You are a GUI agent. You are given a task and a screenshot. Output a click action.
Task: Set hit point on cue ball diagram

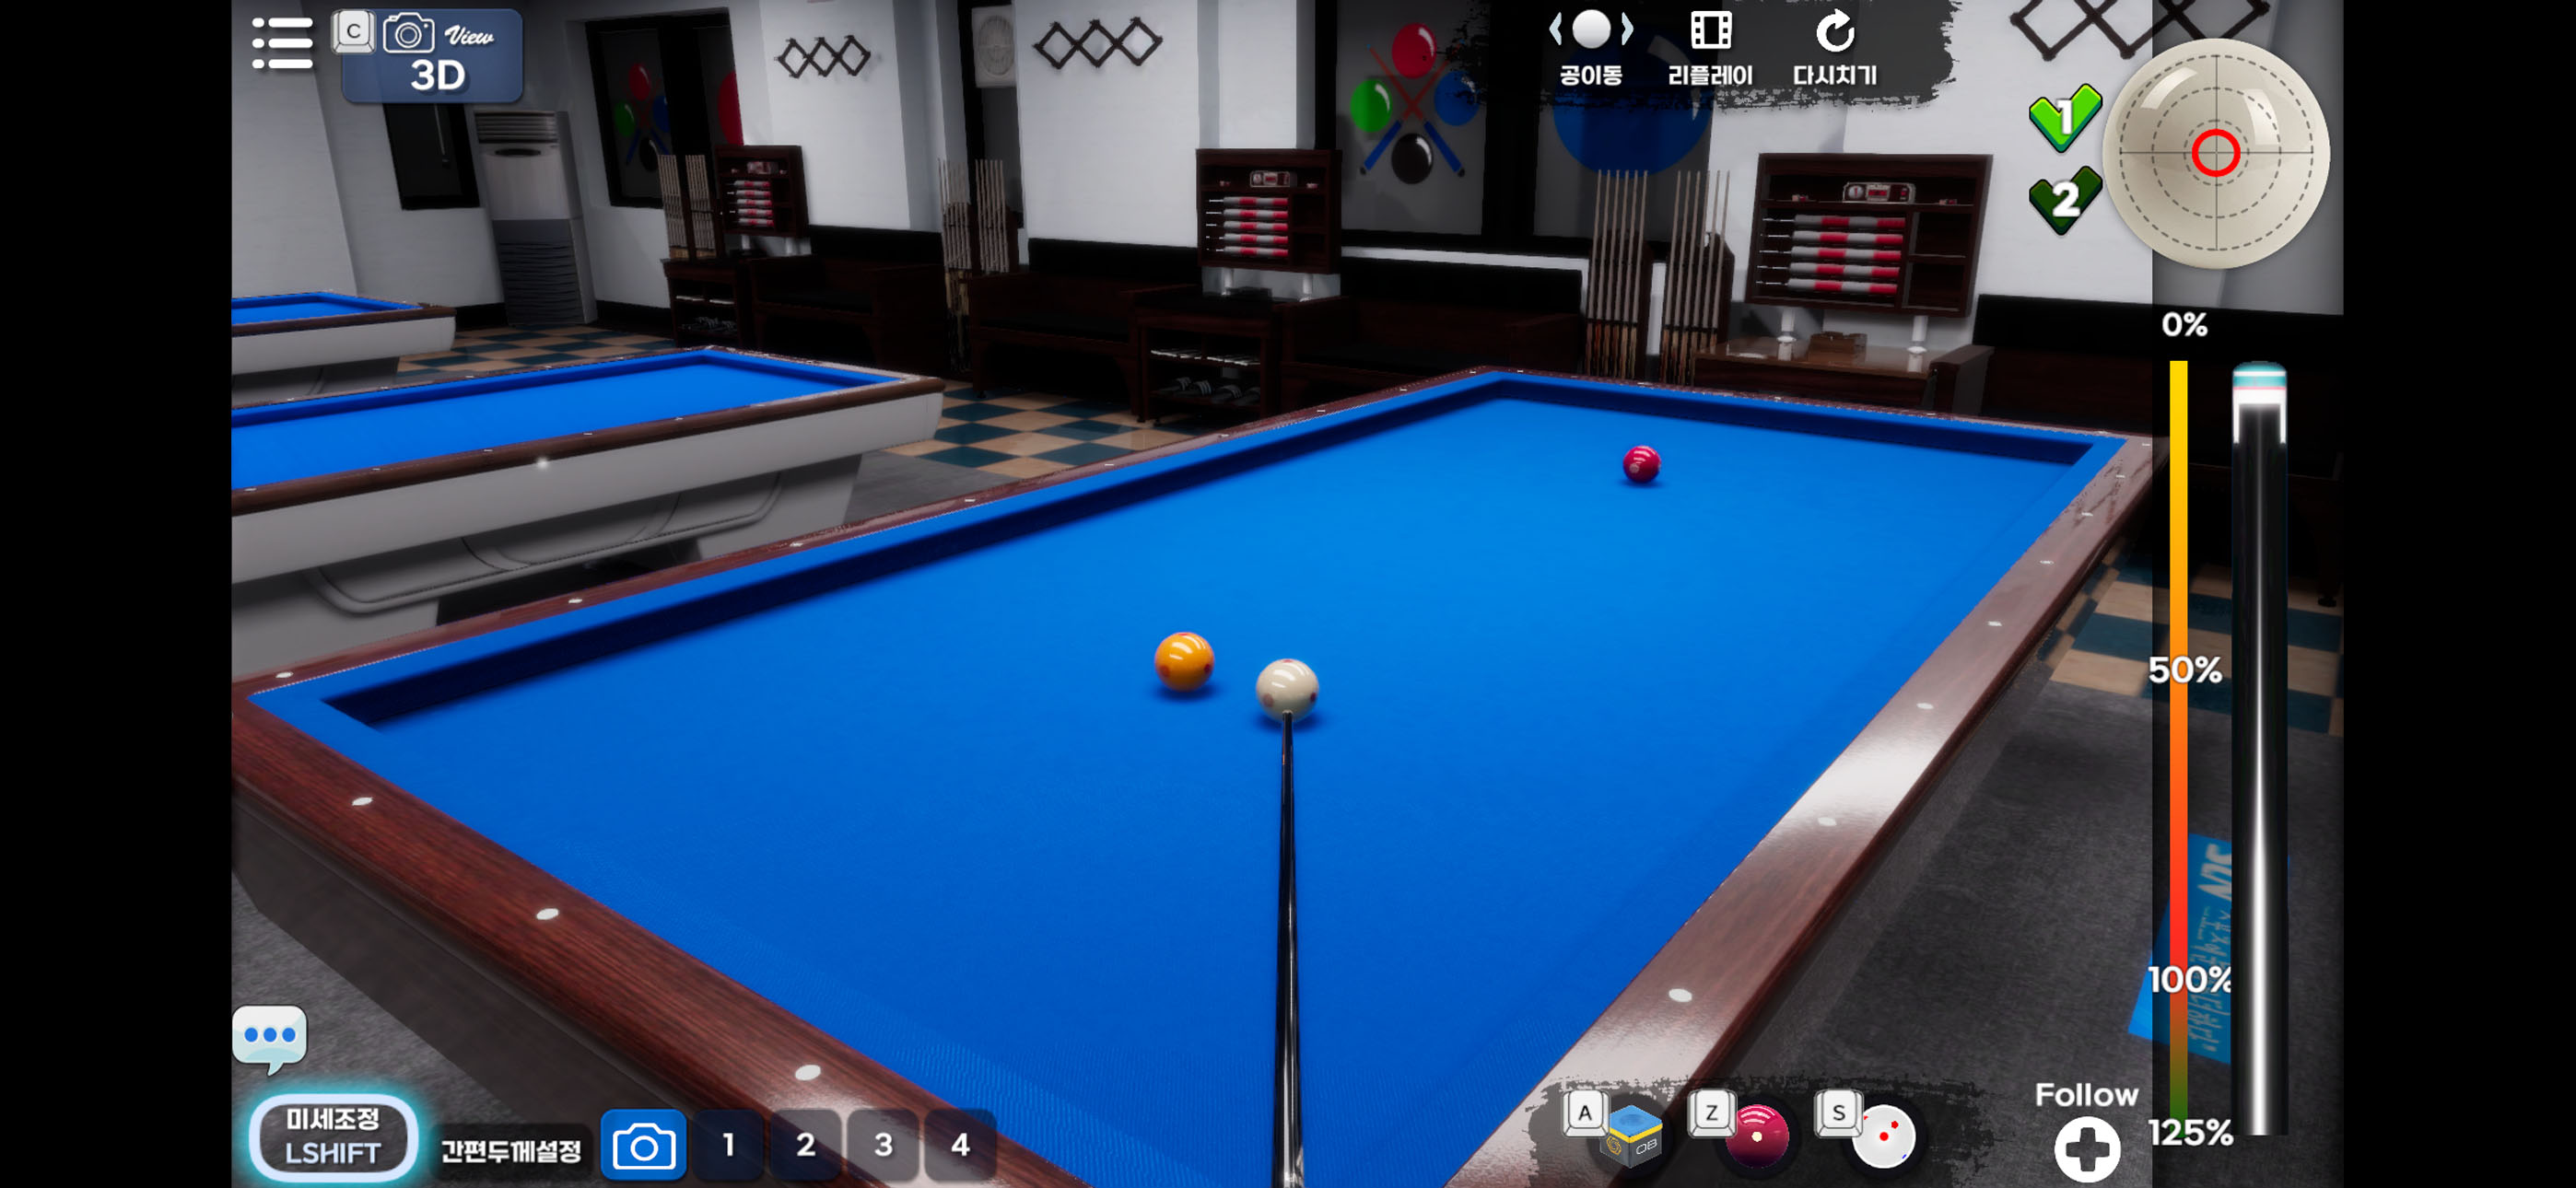pos(2216,153)
